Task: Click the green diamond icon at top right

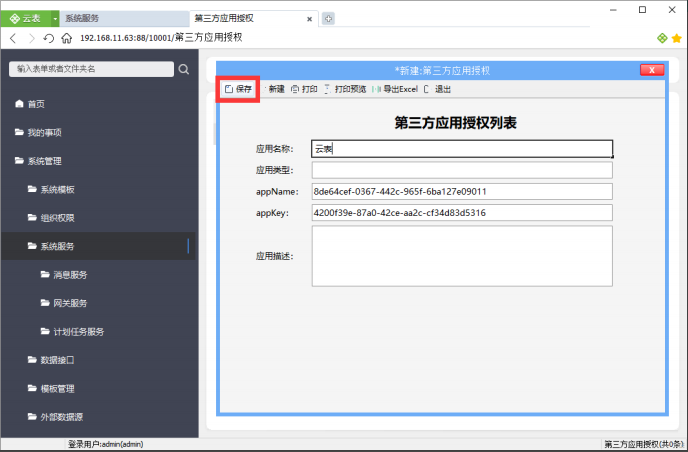Action: click(662, 38)
